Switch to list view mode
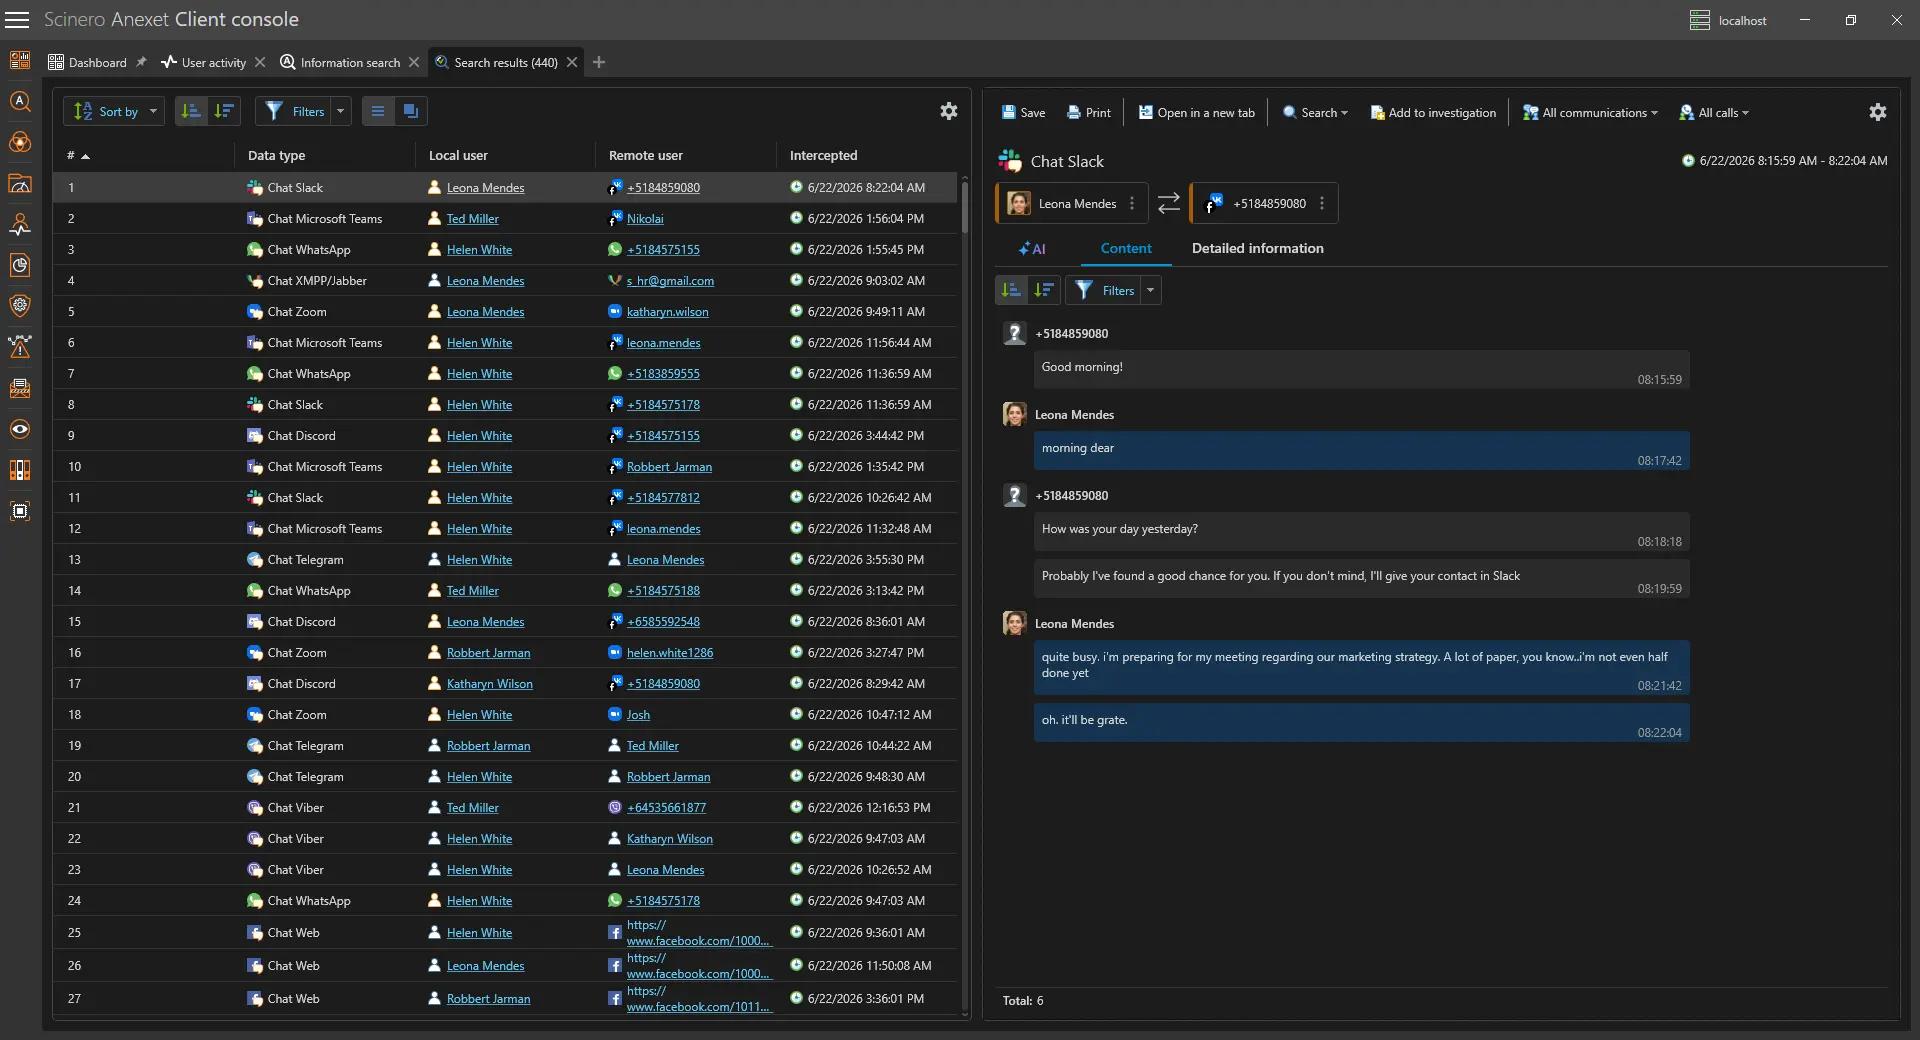The height and width of the screenshot is (1040, 1920). 378,111
